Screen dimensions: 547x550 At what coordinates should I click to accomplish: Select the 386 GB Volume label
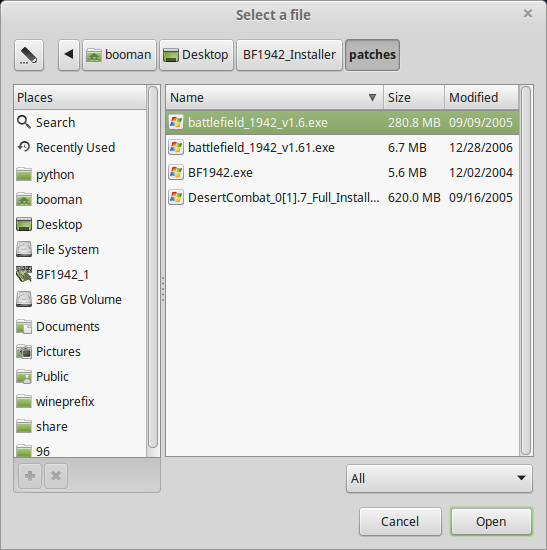point(79,300)
